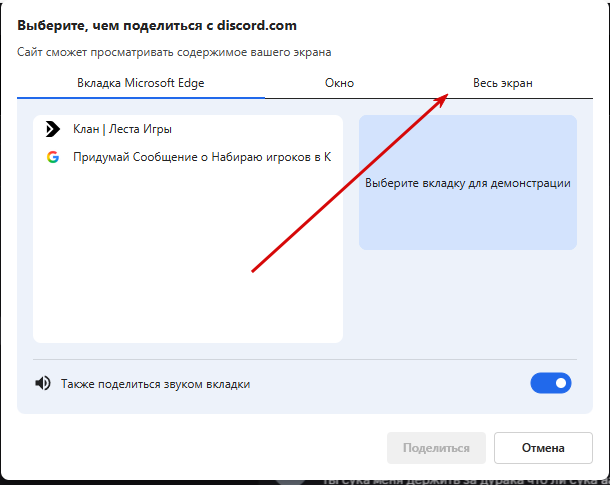Screen dimensions: 610x485
Task: Choose the Клан | Леста Игры tab entry
Action: pyautogui.click(x=188, y=129)
